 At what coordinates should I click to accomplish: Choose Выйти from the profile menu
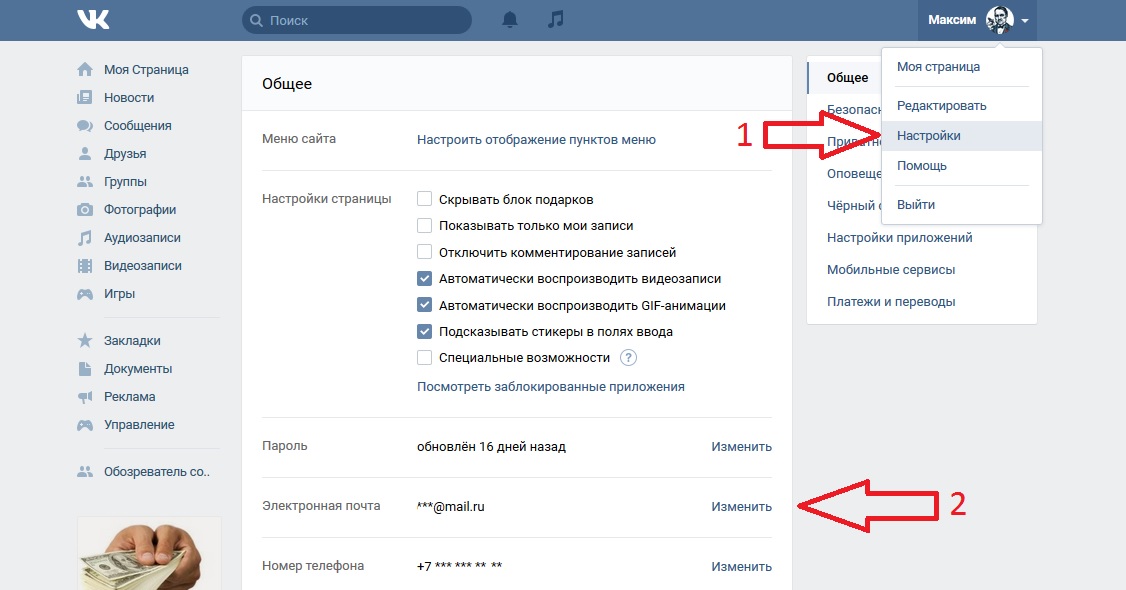click(x=916, y=205)
